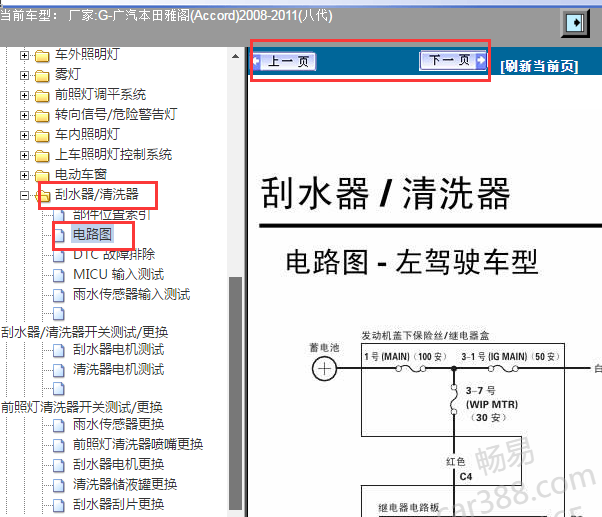Click the DTC 故障排除 document icon
The width and height of the screenshot is (602, 517).
59,255
